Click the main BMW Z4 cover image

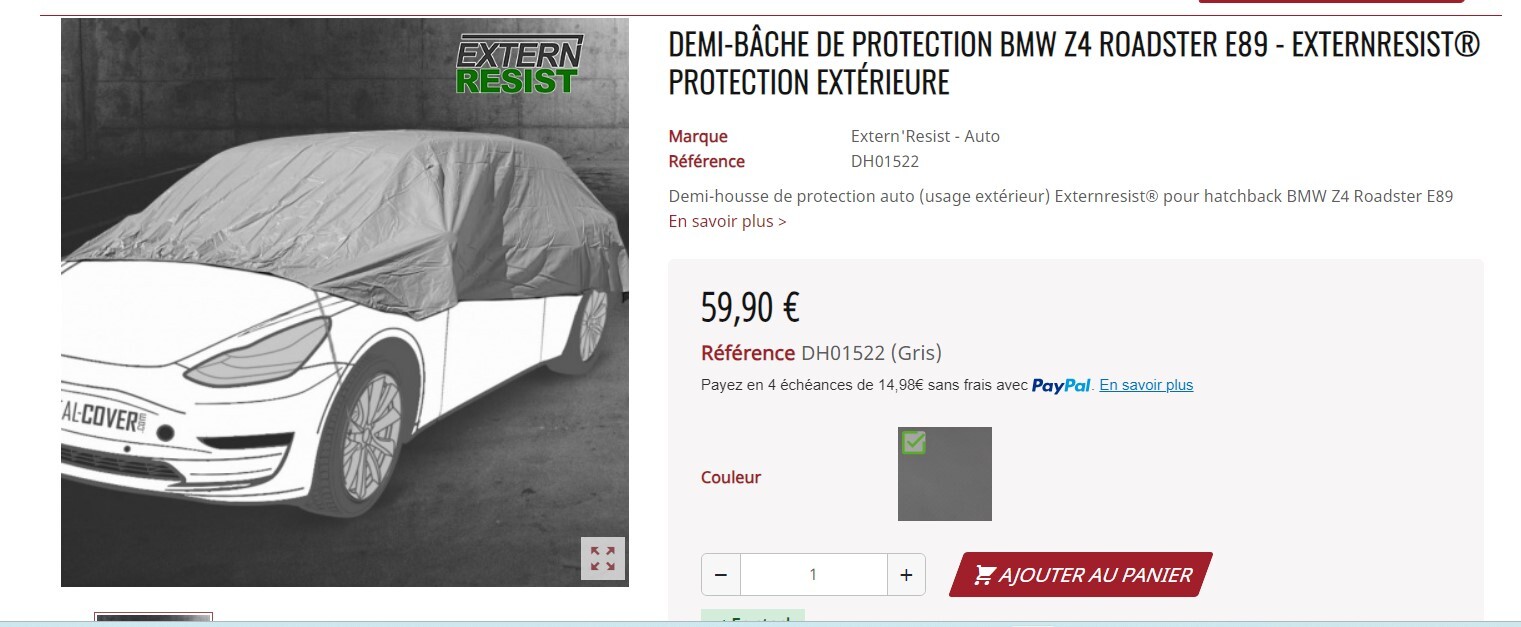tap(345, 302)
